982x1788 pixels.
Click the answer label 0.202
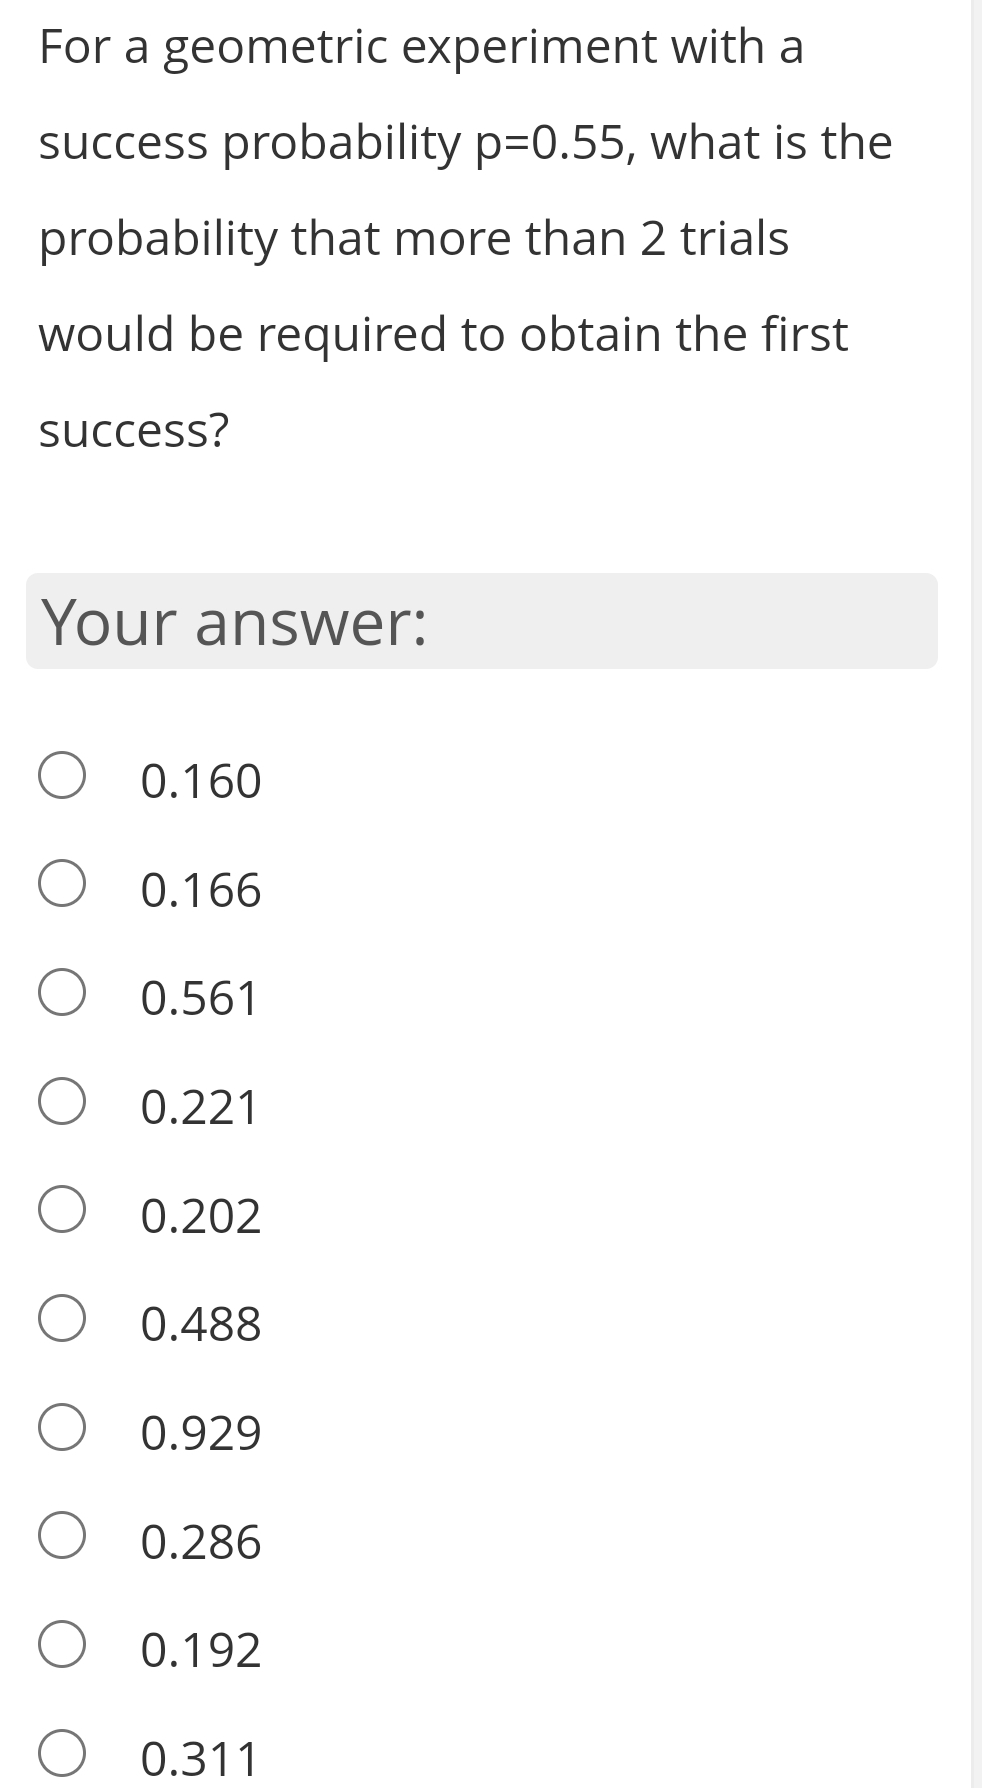pyautogui.click(x=199, y=1214)
